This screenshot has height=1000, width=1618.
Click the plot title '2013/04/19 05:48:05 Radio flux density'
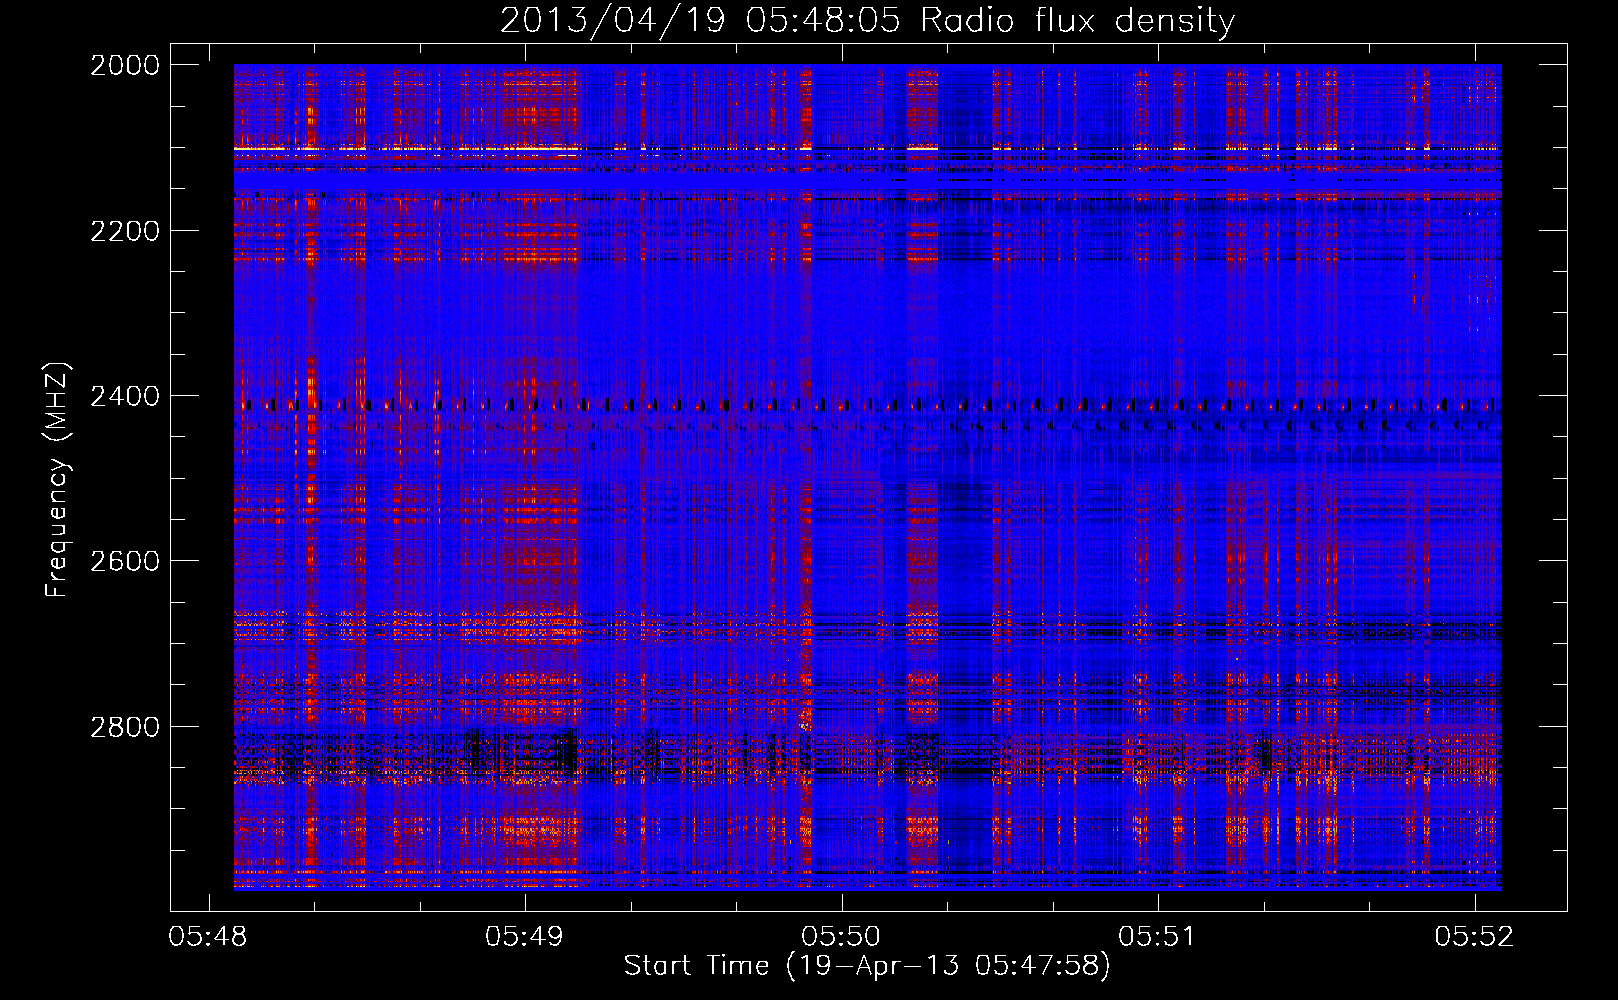867,21
